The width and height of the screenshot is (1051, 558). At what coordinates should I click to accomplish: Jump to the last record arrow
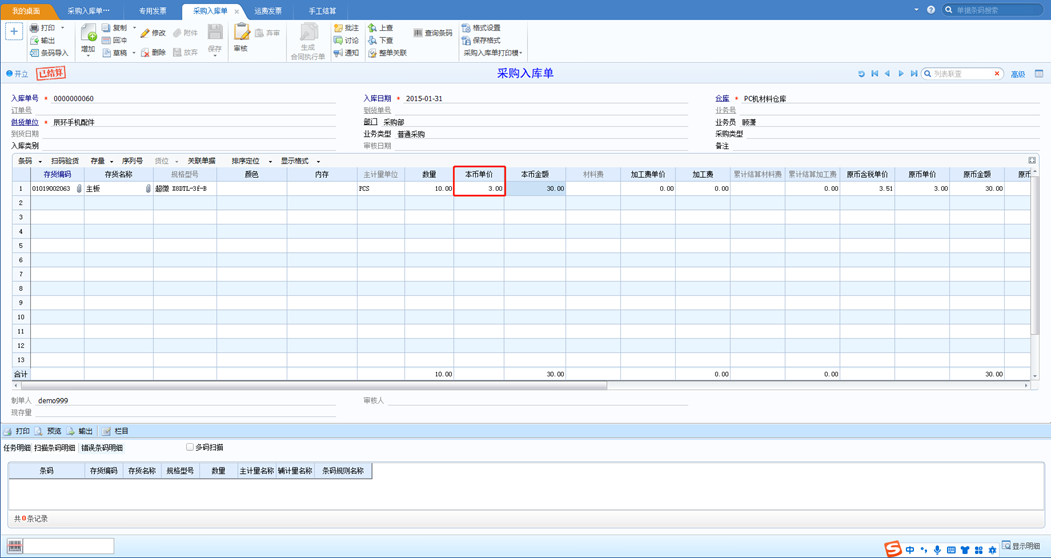914,74
